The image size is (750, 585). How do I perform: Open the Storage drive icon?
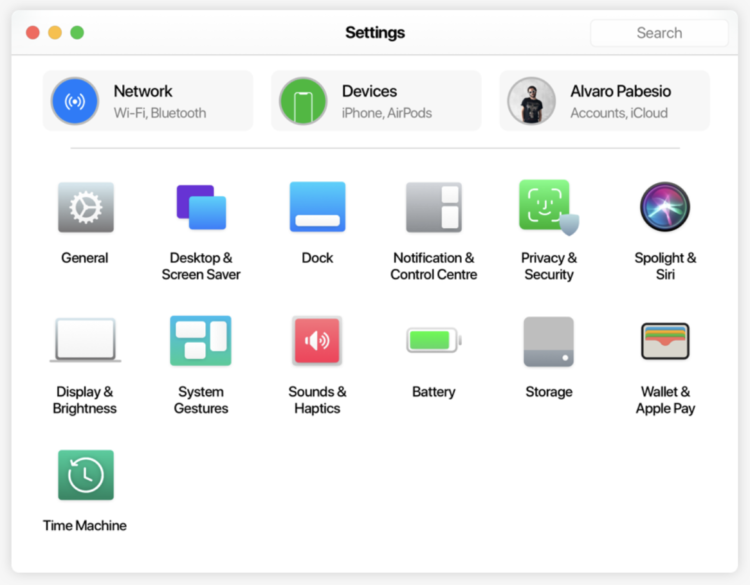549,342
